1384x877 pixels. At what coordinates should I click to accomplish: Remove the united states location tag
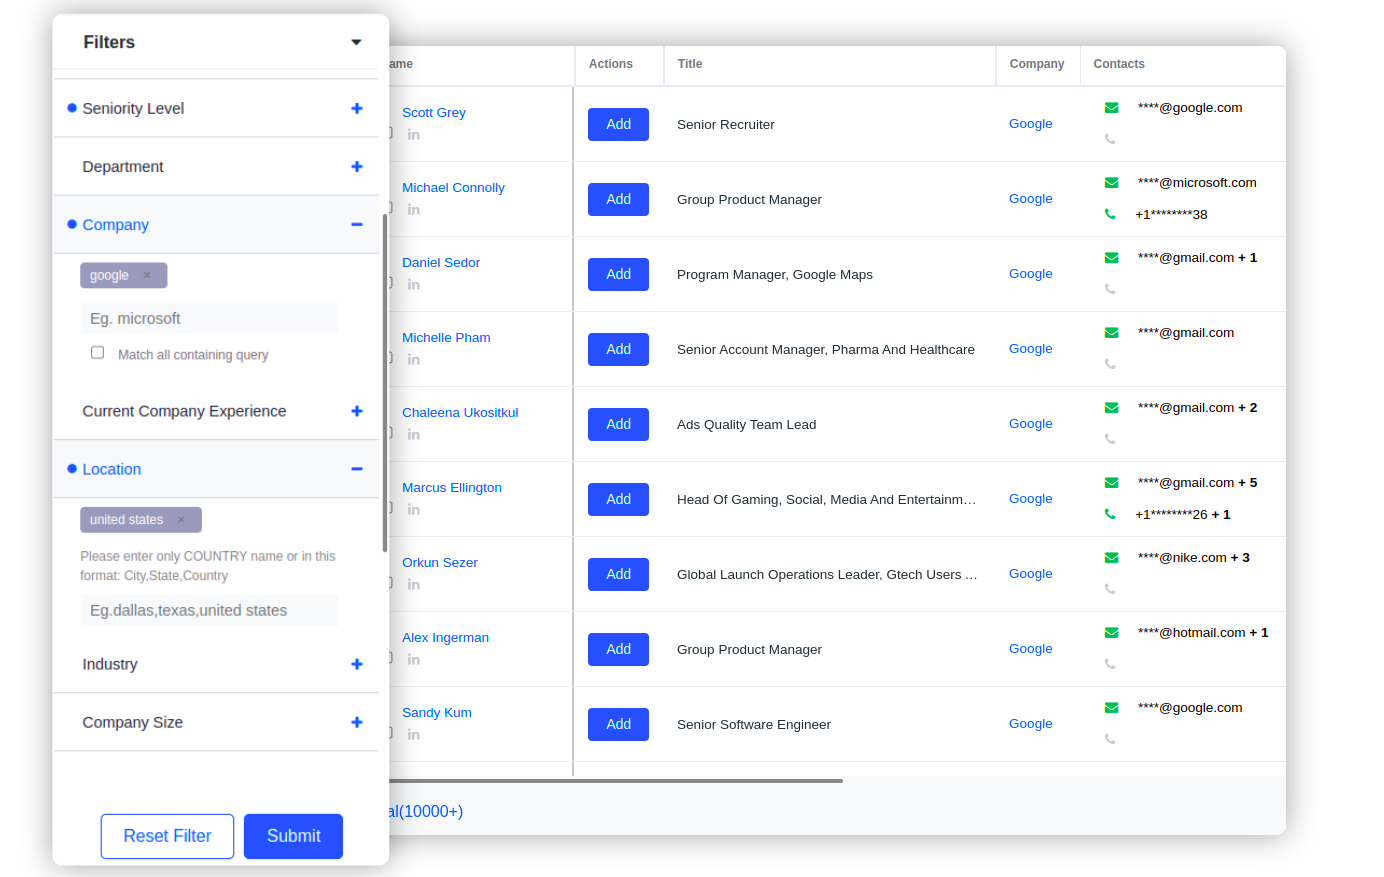pyautogui.click(x=181, y=520)
